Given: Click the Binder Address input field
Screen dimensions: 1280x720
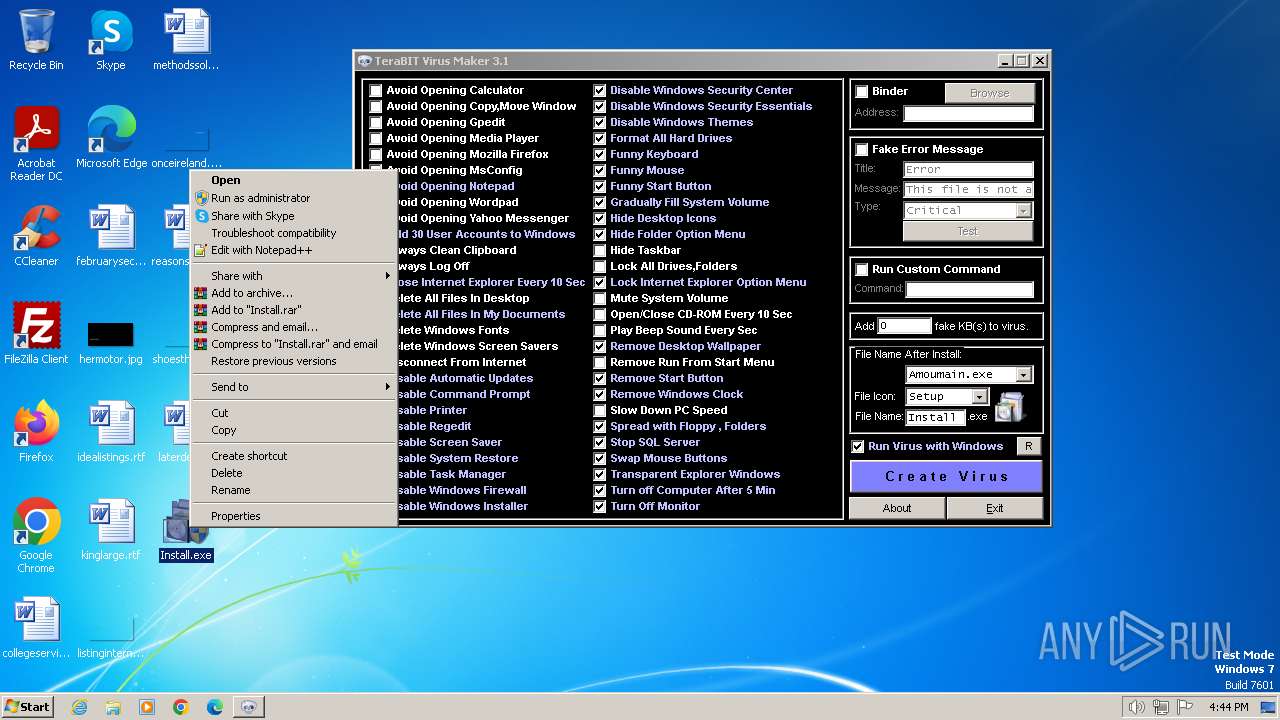Looking at the screenshot, I should (x=968, y=114).
